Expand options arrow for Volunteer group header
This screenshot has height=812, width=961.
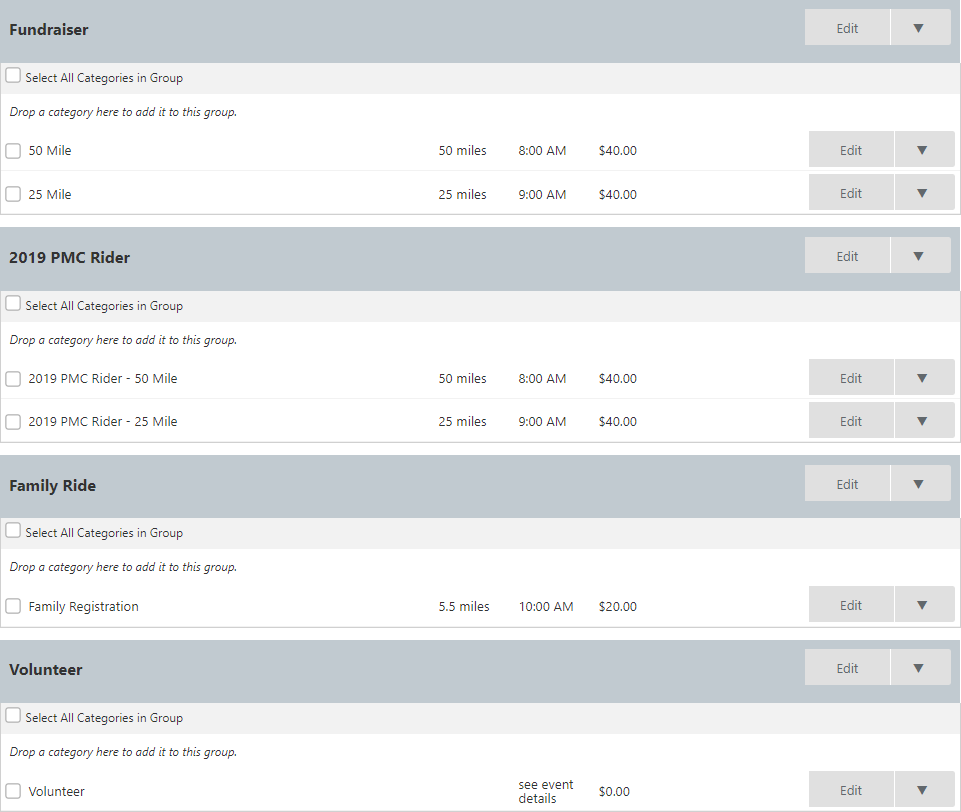(x=920, y=667)
